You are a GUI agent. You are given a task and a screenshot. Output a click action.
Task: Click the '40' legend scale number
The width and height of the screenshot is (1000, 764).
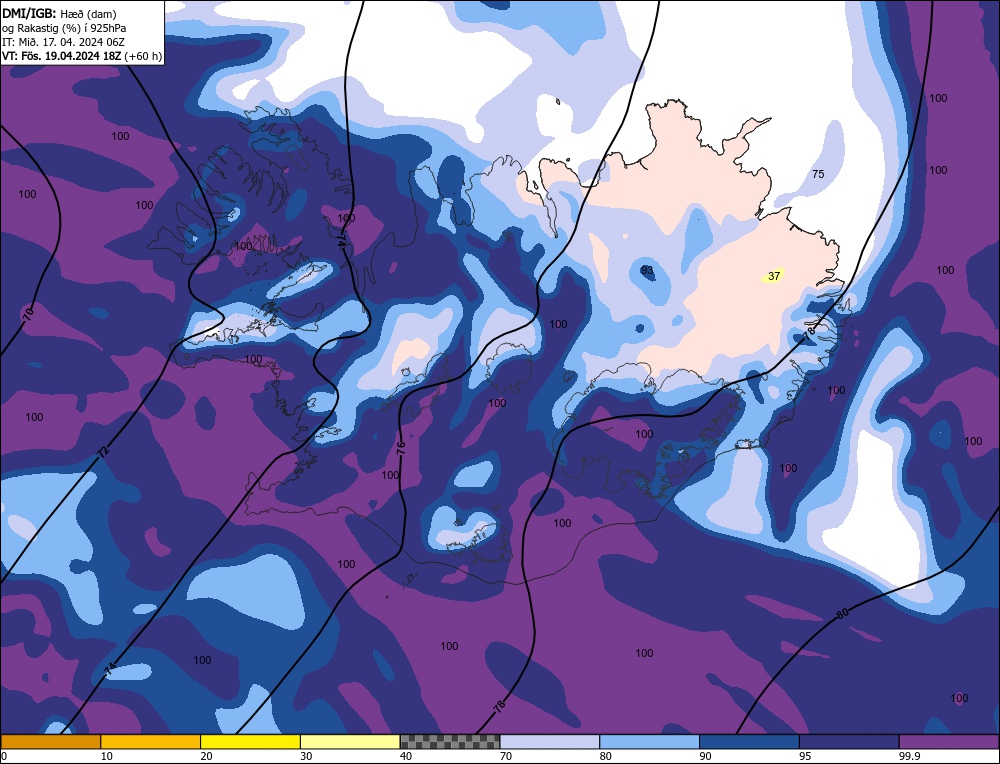406,756
